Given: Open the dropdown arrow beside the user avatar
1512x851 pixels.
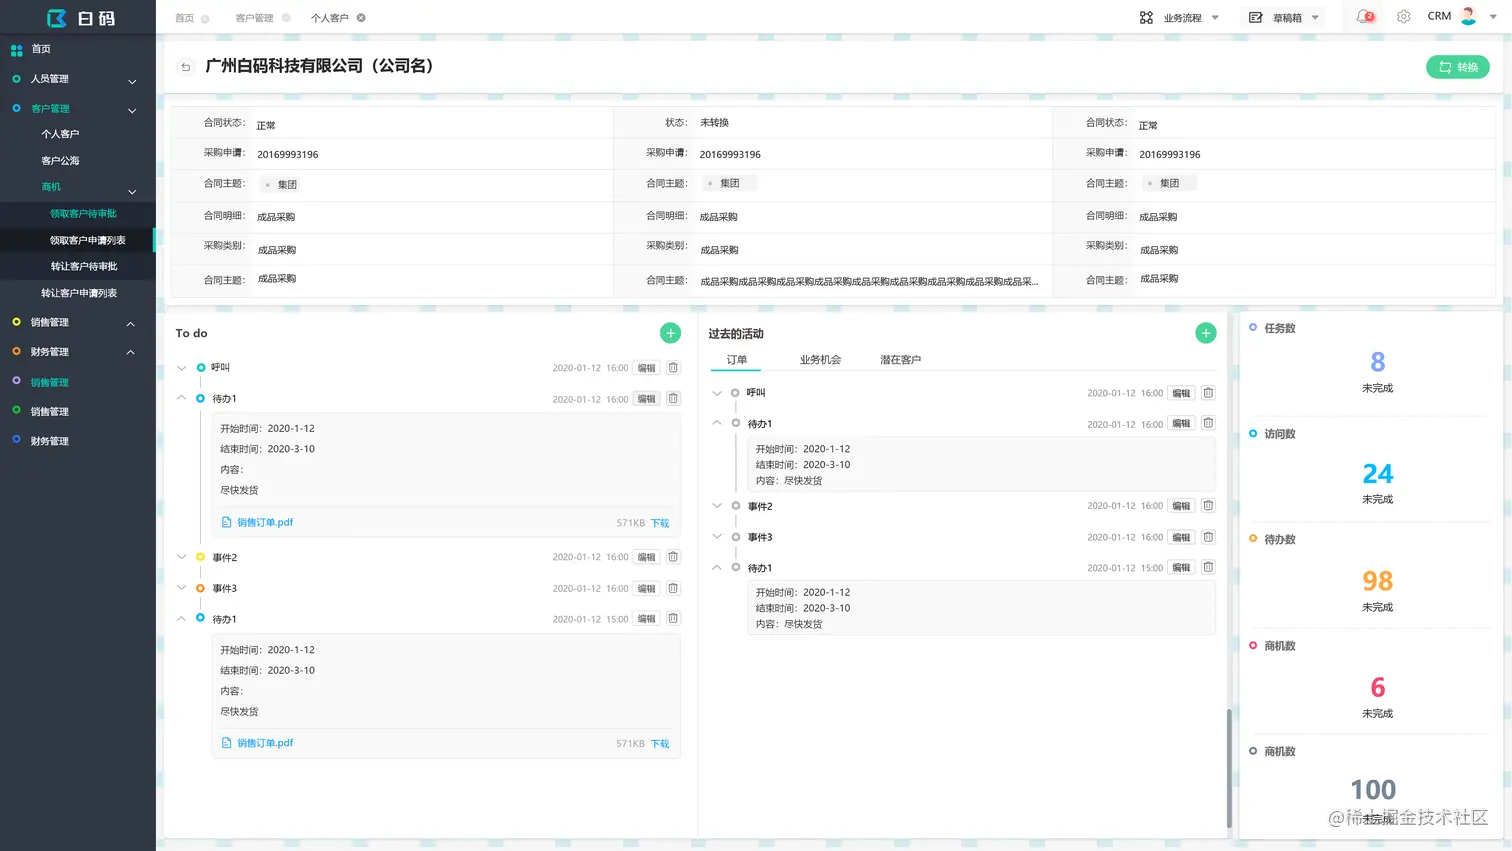Looking at the screenshot, I should click(1493, 17).
